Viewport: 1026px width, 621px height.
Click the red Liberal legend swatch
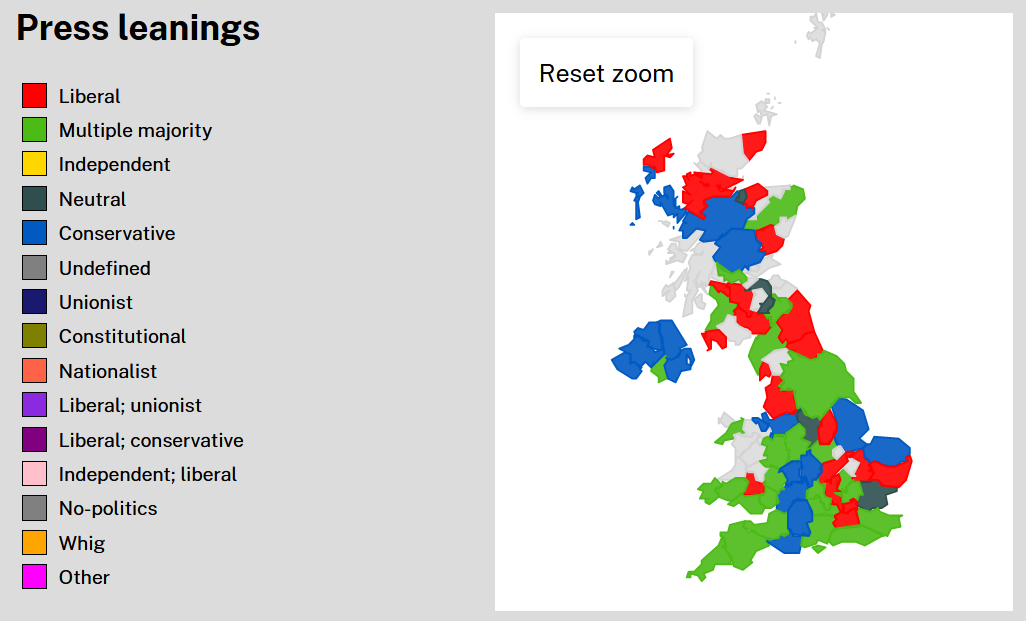click(35, 96)
